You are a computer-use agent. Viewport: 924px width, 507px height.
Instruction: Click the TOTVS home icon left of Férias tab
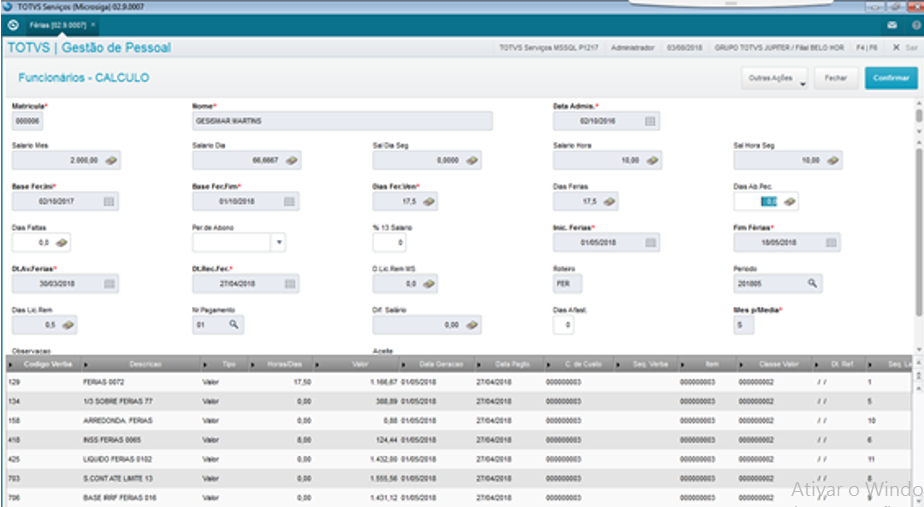13,25
